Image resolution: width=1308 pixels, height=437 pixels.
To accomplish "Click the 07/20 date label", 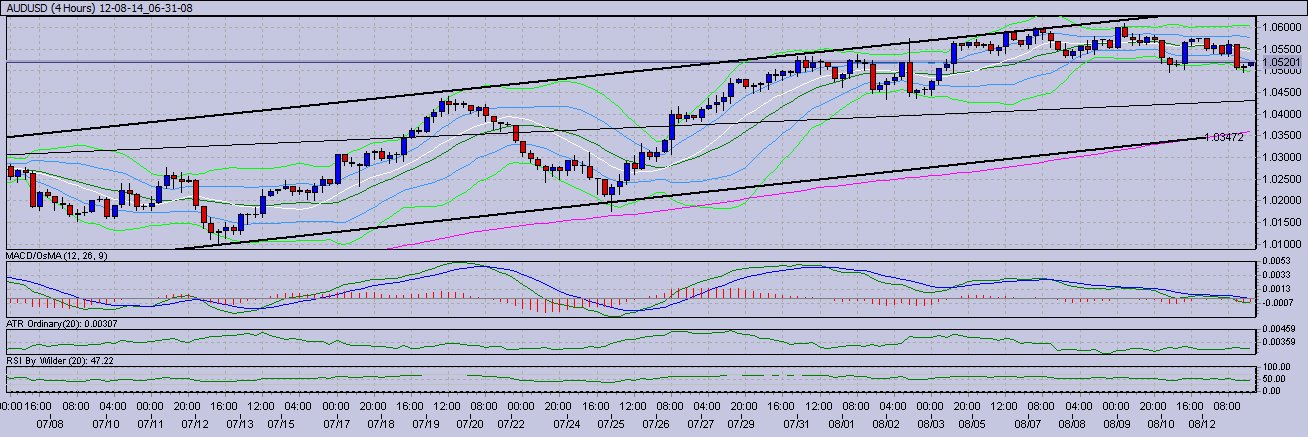I will pyautogui.click(x=470, y=424).
